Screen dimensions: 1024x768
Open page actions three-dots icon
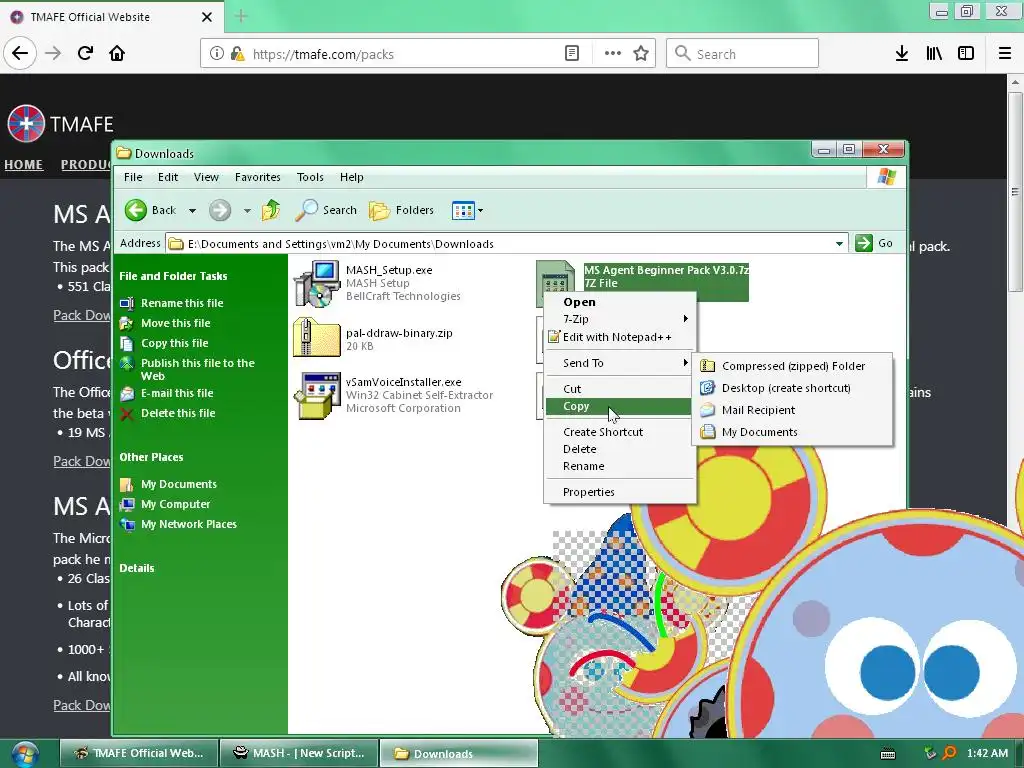pyautogui.click(x=613, y=54)
